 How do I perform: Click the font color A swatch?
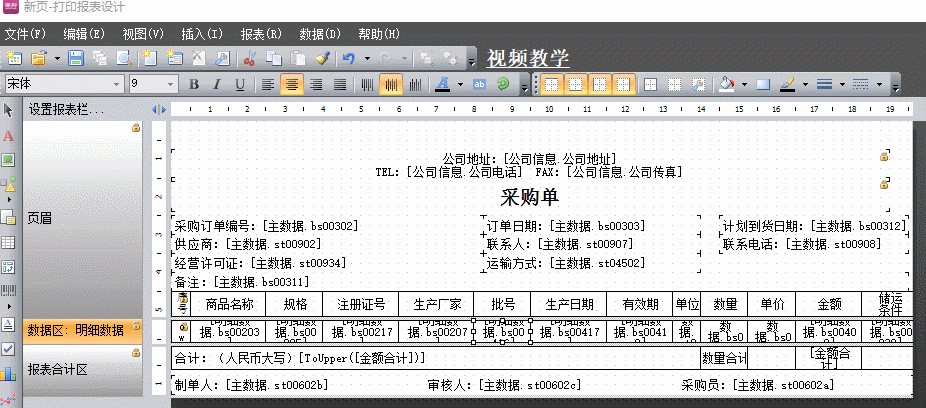pyautogui.click(x=442, y=84)
